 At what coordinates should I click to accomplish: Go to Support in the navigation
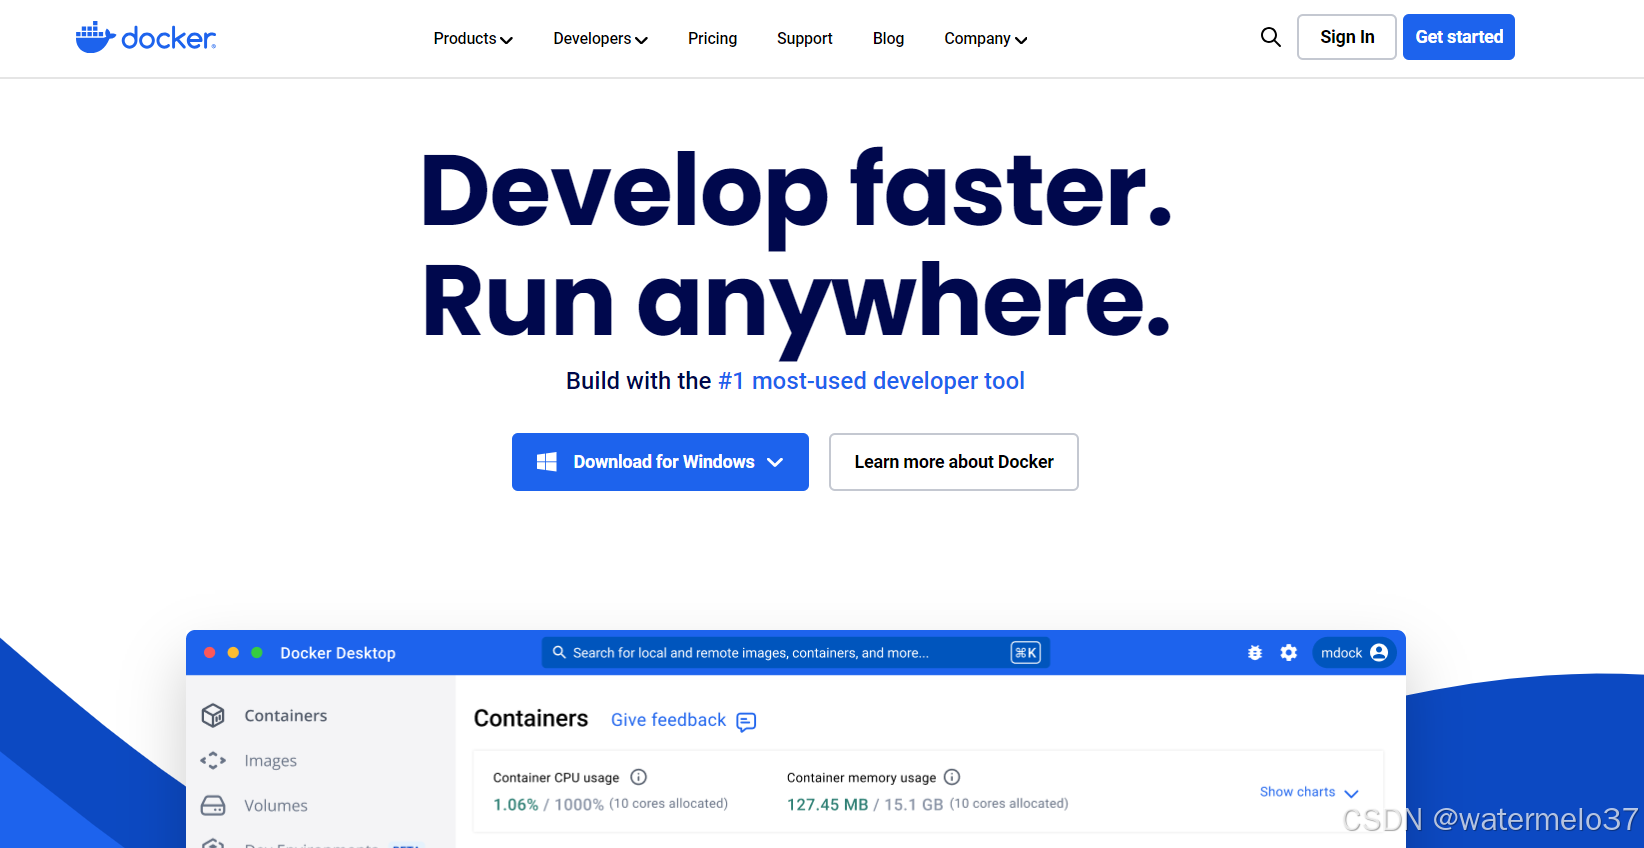[x=805, y=38]
